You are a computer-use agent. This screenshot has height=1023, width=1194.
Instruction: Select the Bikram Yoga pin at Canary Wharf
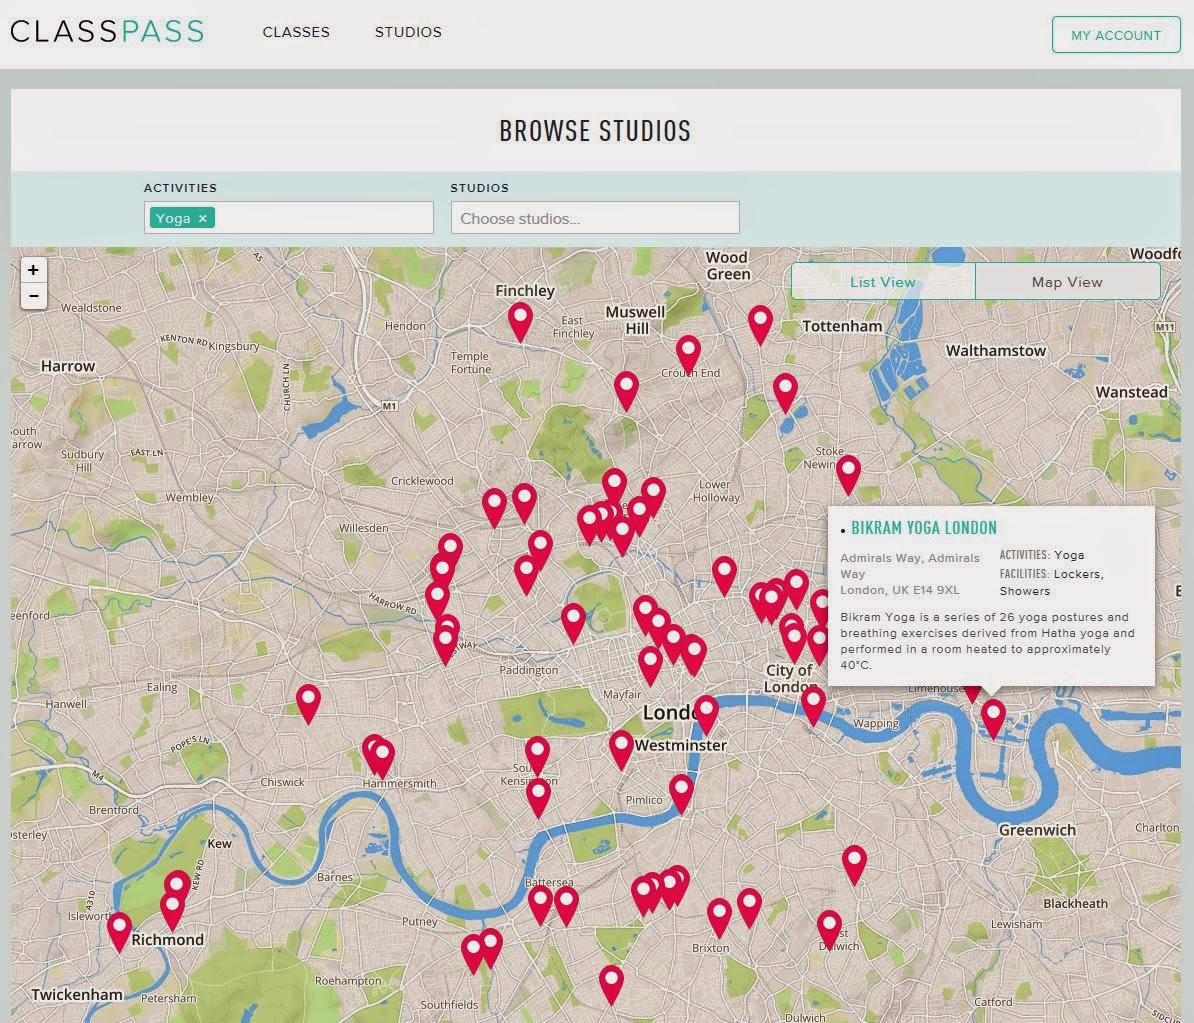[x=993, y=715]
